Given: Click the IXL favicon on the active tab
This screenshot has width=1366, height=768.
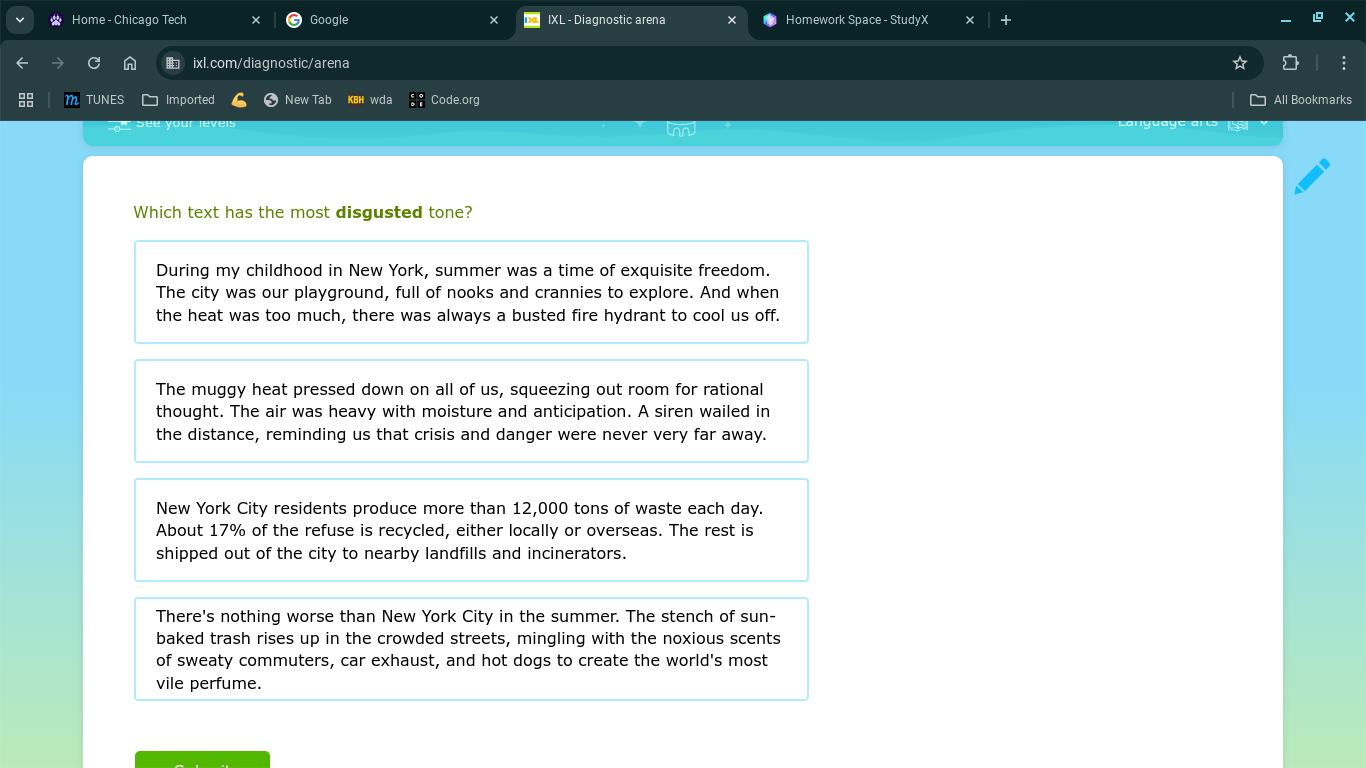Looking at the screenshot, I should pyautogui.click(x=532, y=20).
